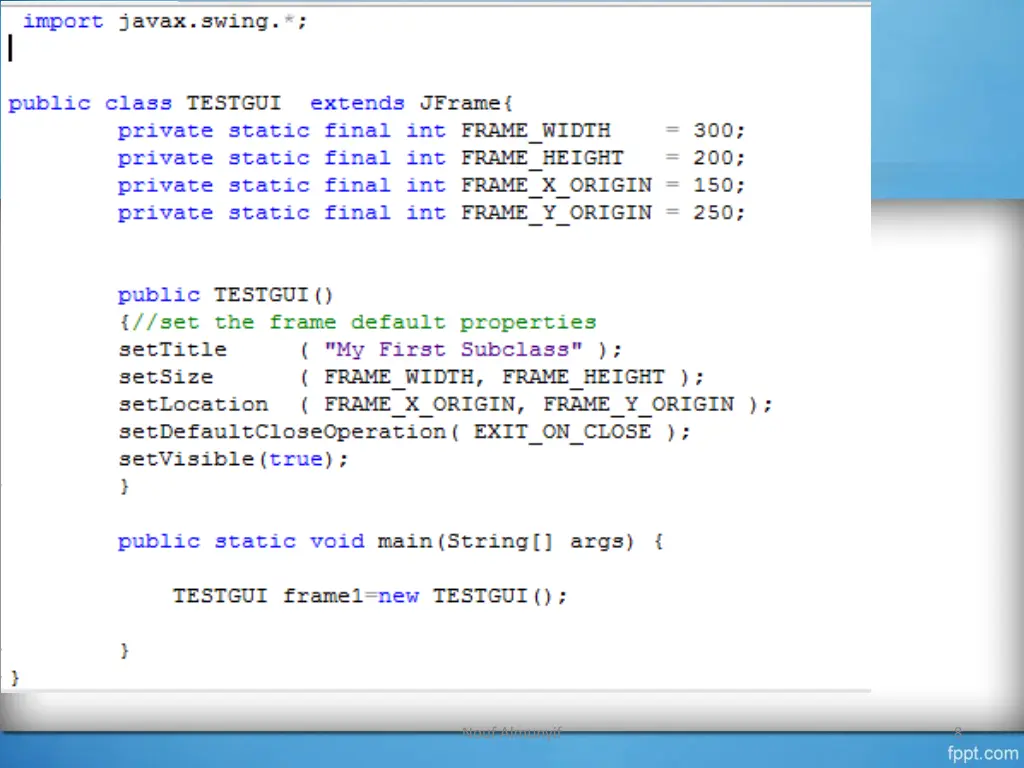
Task: Click the 'import javax.swing.*;' line
Action: tap(165, 22)
